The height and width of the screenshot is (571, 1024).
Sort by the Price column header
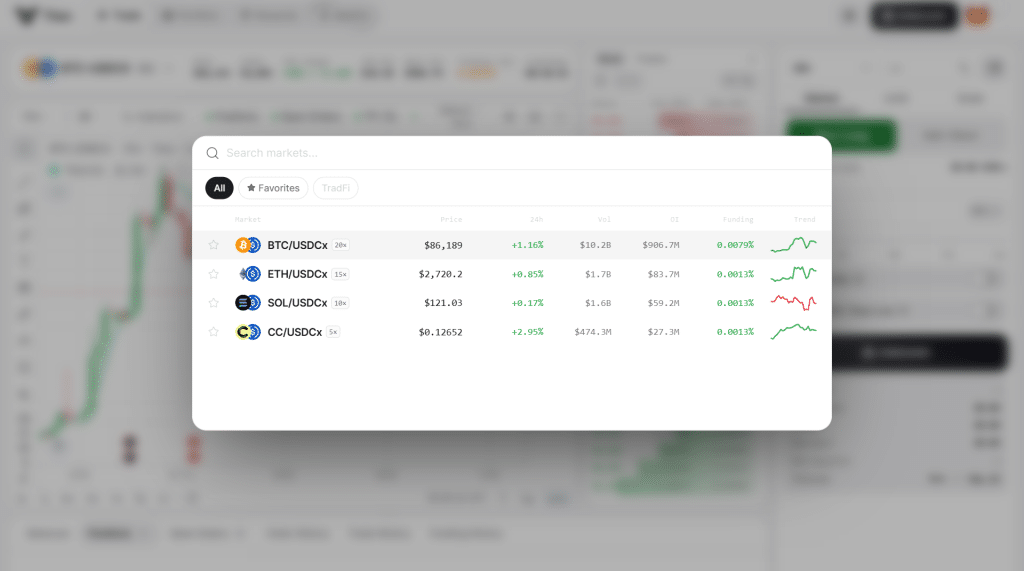(x=451, y=220)
